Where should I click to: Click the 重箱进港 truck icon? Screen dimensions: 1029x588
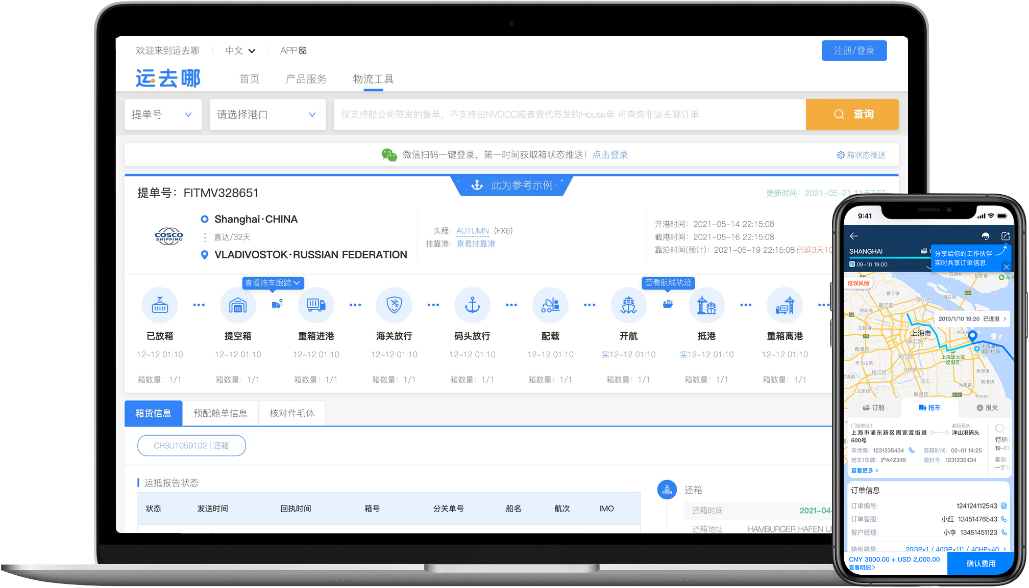[316, 305]
